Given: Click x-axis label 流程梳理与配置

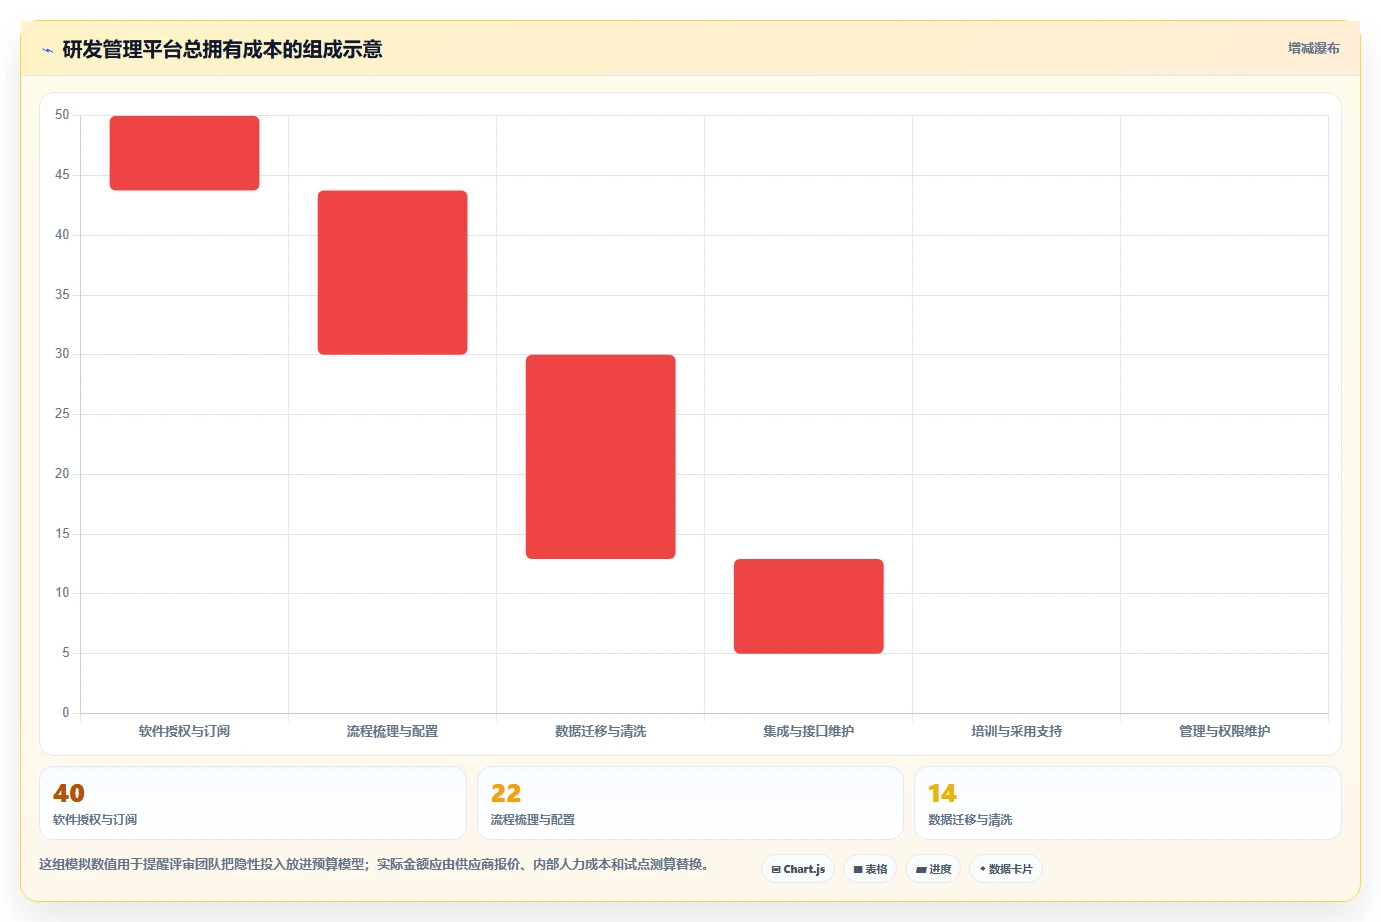Looking at the screenshot, I should point(392,731).
